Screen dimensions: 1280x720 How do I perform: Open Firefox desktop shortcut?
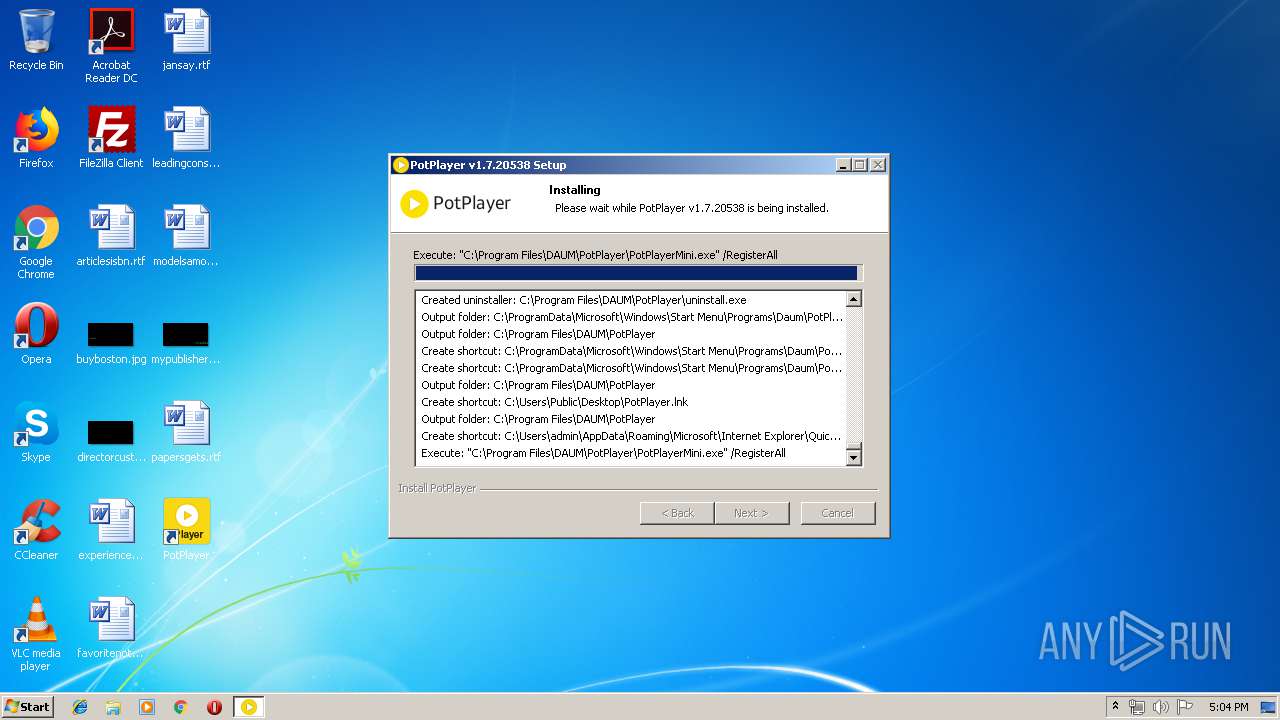coord(36,138)
